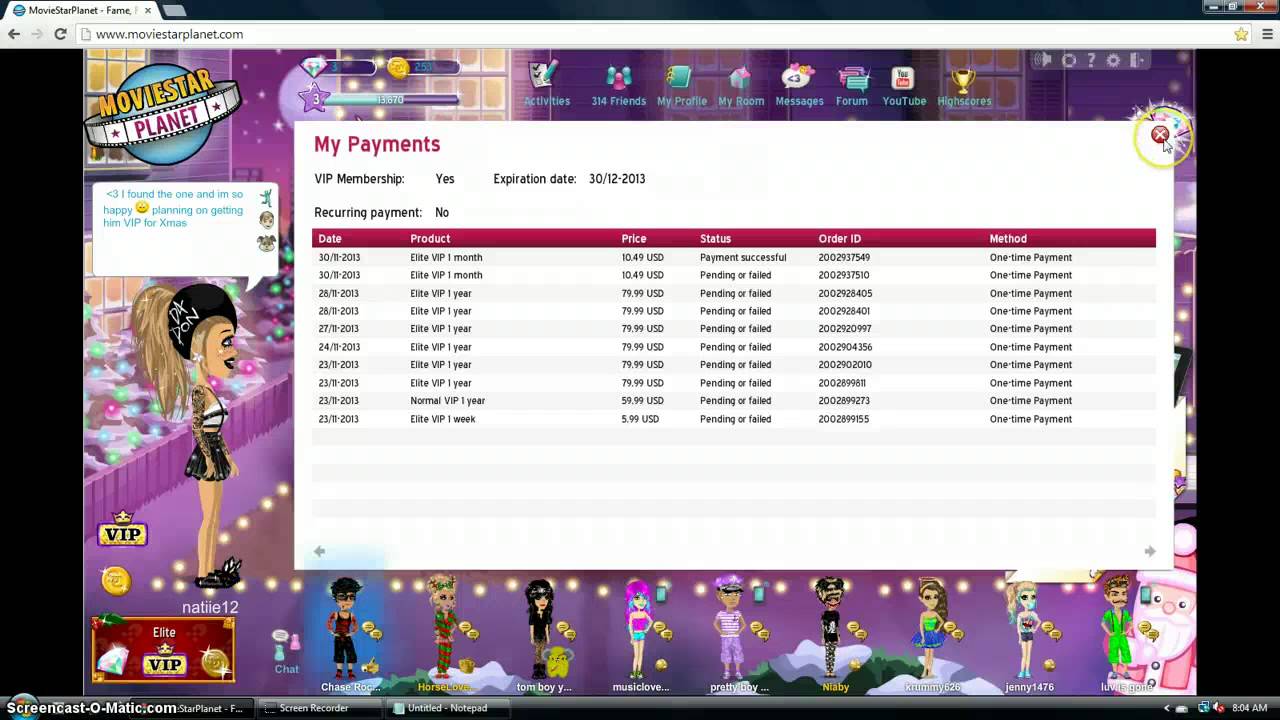Click the level 3 star badge
Image resolution: width=1280 pixels, height=720 pixels.
tap(315, 98)
